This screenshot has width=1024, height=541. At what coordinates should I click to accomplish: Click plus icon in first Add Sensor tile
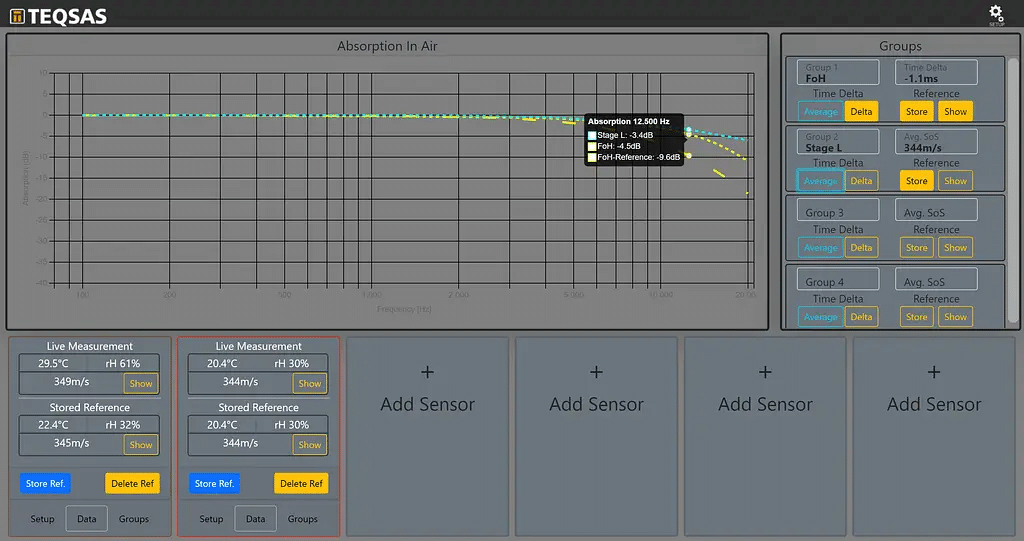[x=427, y=372]
